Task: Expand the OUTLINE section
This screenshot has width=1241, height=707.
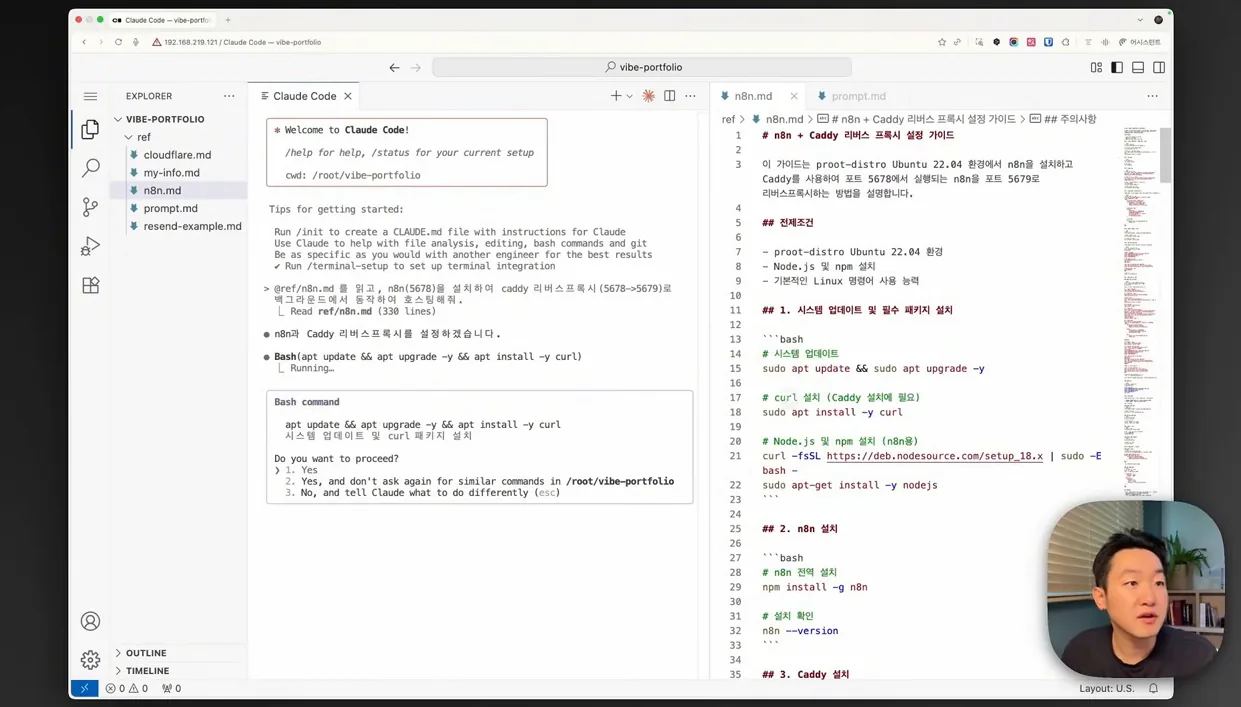Action: (146, 653)
